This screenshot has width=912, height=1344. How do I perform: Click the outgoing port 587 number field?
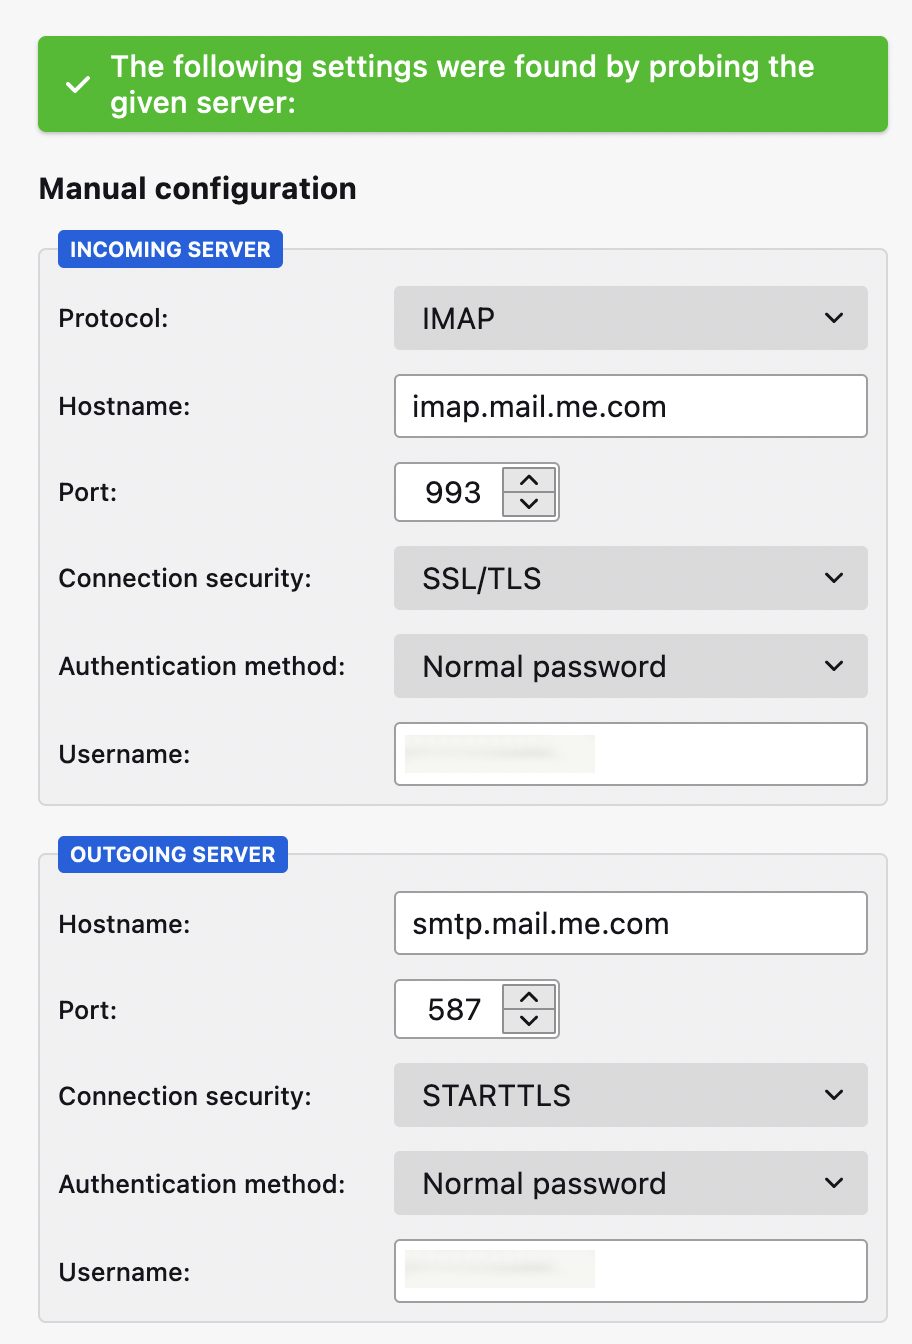pyautogui.click(x=452, y=1009)
